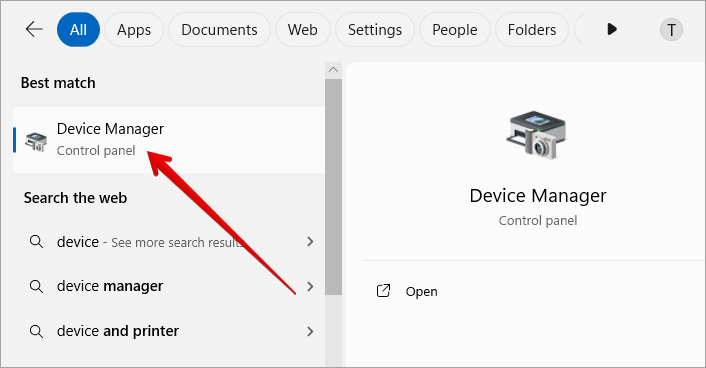Select 'device manager' web suggestion
The height and width of the screenshot is (368, 706).
point(169,286)
